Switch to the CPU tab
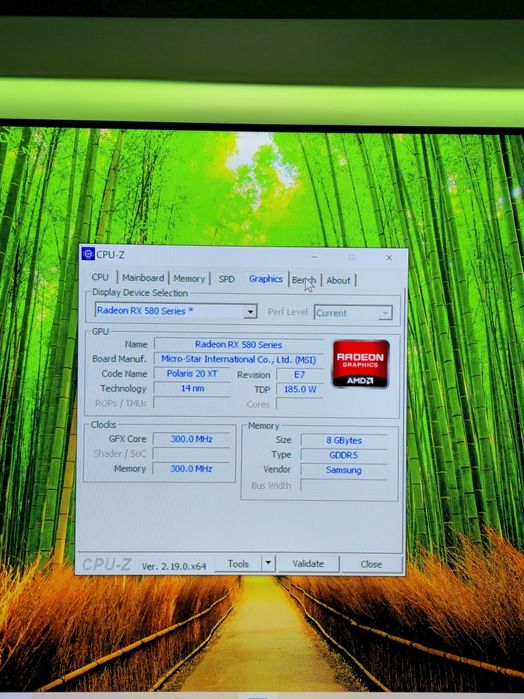Screen dimensions: 524x699 coord(100,277)
